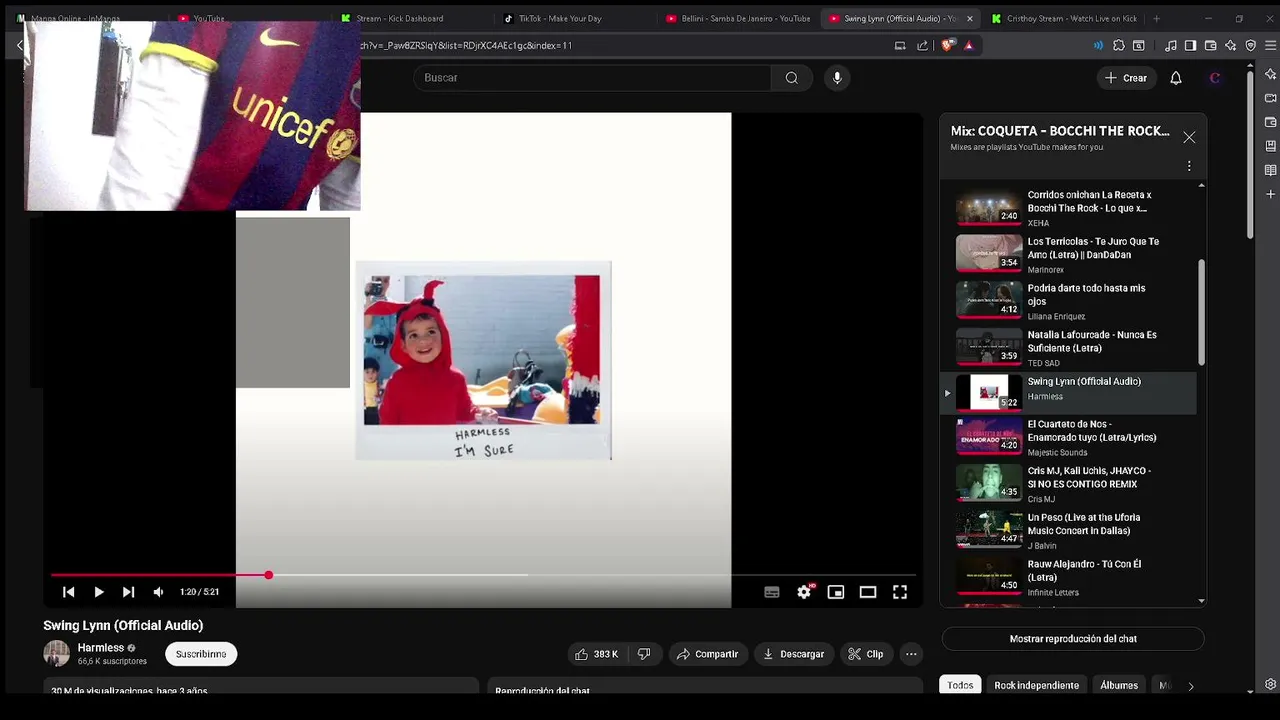Image resolution: width=1280 pixels, height=720 pixels.
Task: Switch to the Bellini - Samba De Janeiro tab
Action: pos(740,18)
